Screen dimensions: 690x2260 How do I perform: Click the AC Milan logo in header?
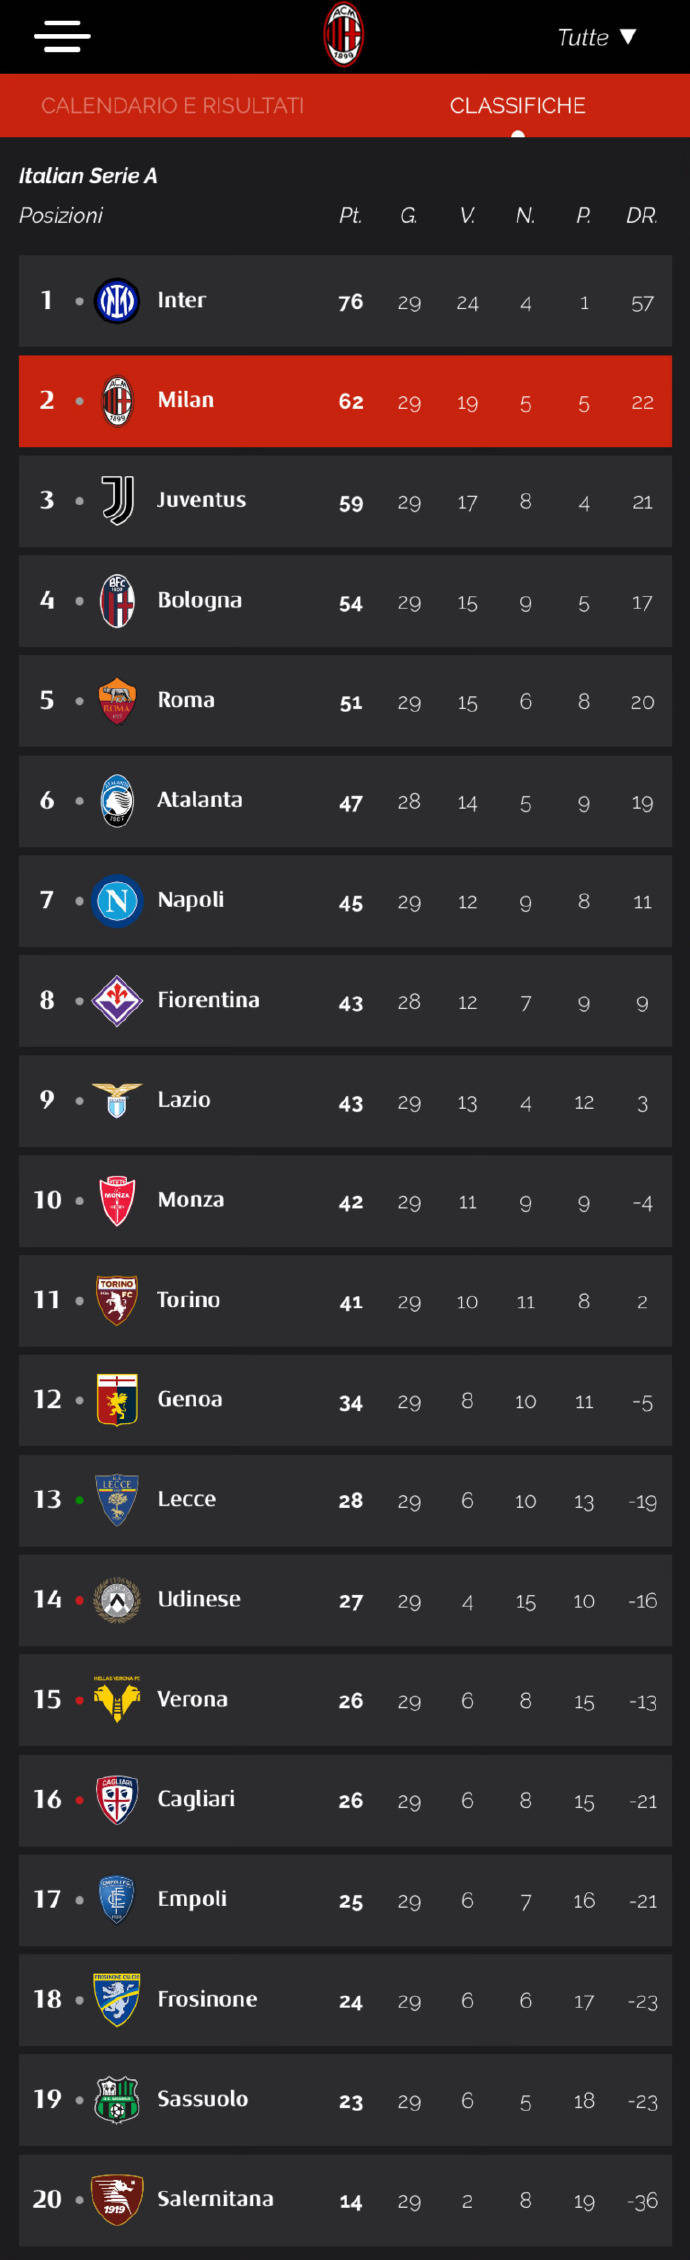pos(343,35)
